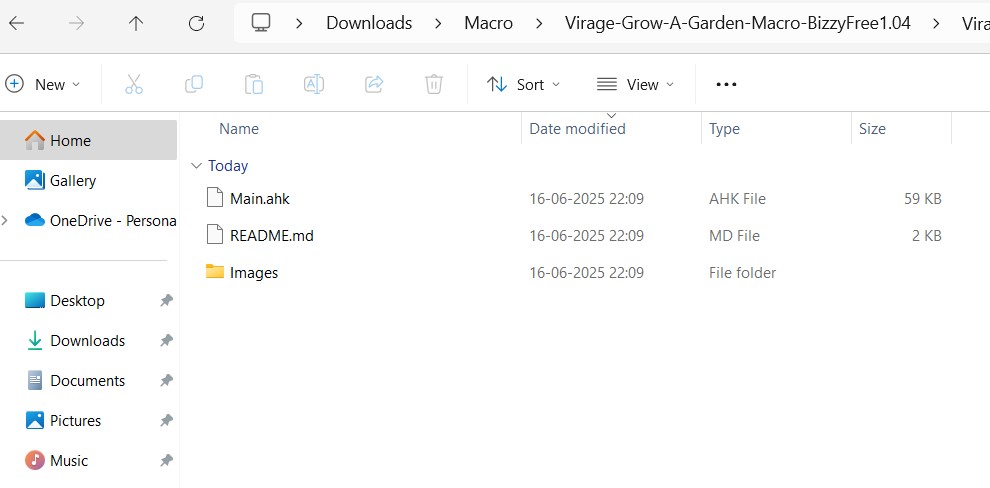Open the View layout dropdown
The image size is (990, 488).
tap(635, 84)
